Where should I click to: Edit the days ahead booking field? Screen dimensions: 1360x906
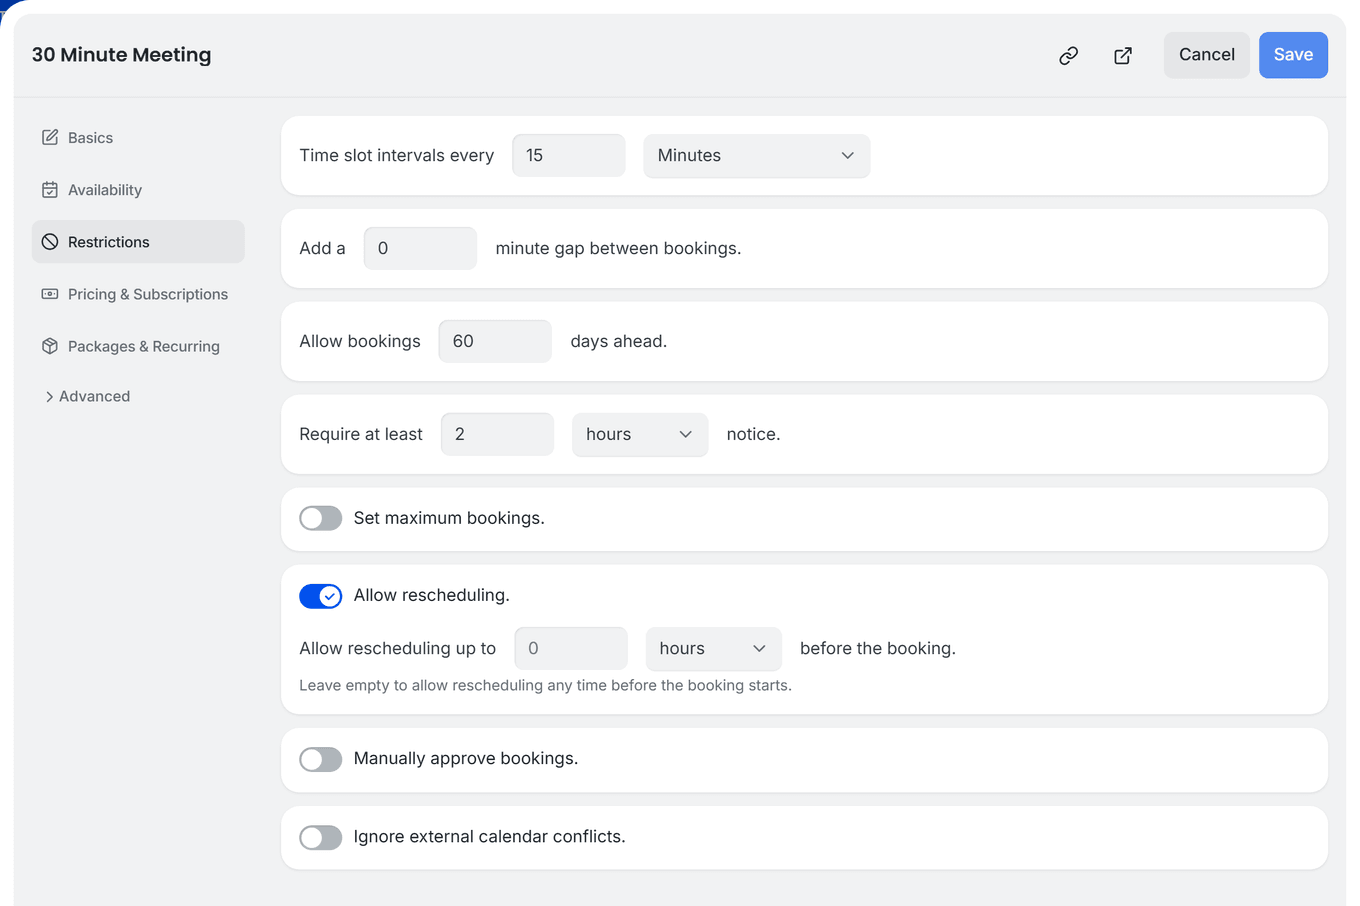coord(495,341)
